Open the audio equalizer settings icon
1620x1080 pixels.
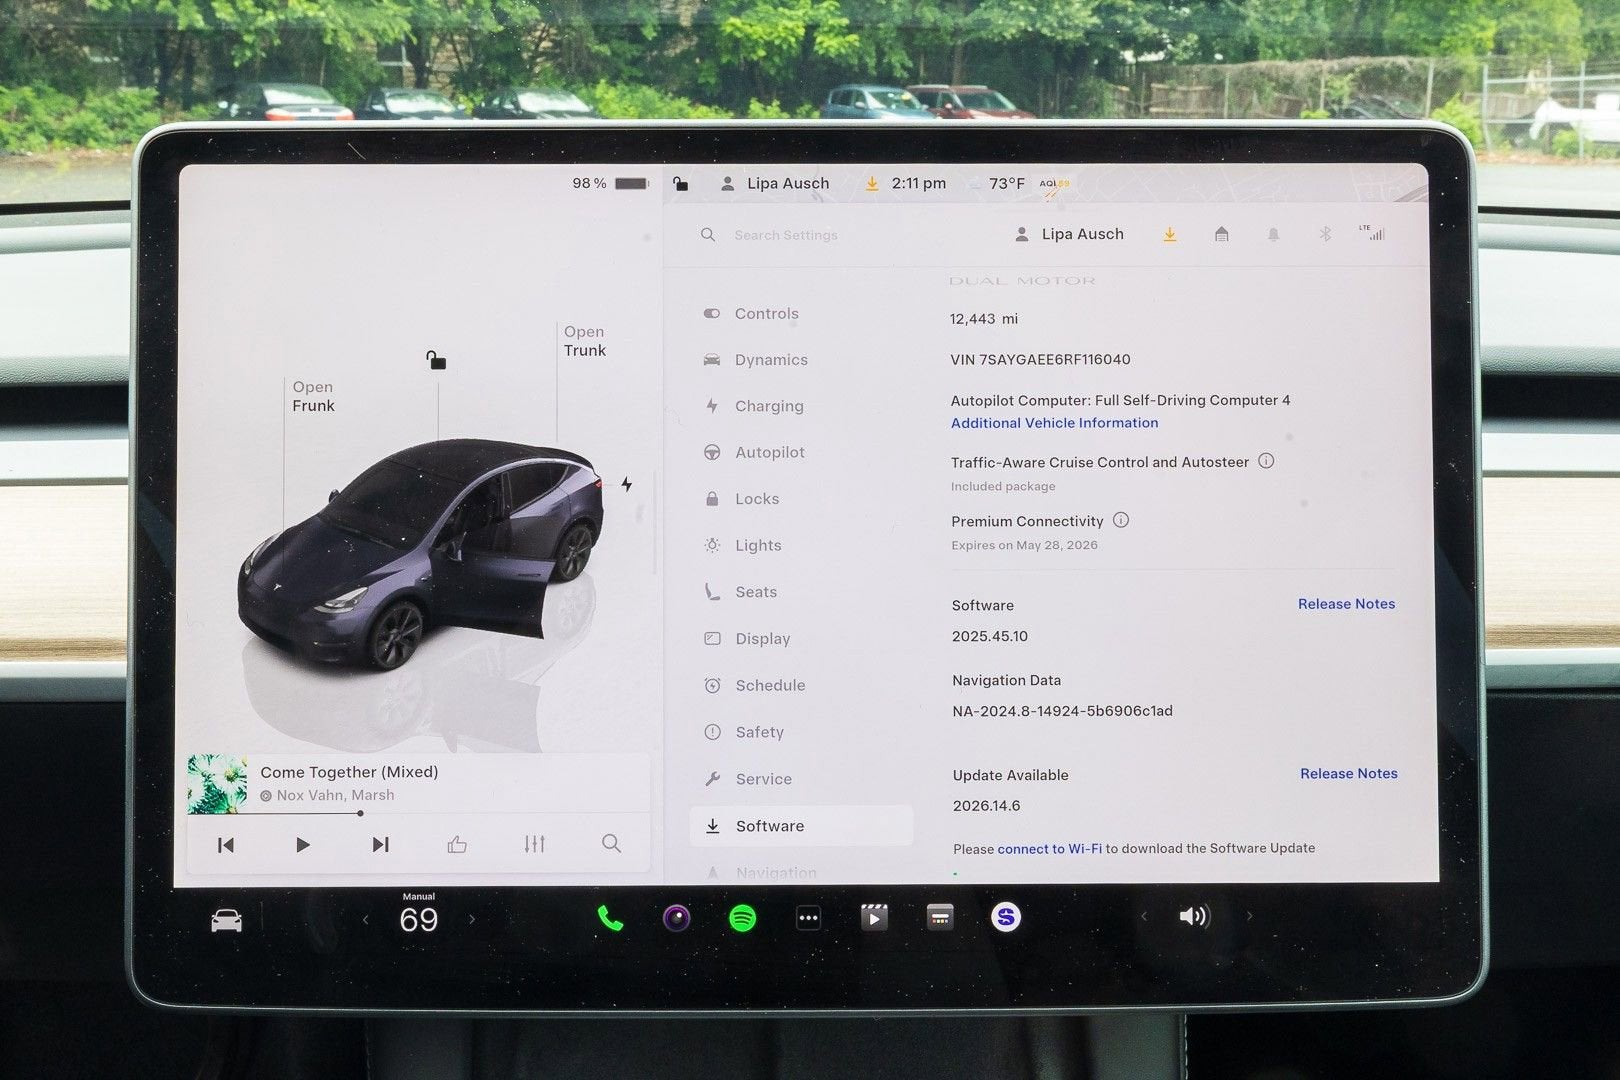(x=535, y=844)
